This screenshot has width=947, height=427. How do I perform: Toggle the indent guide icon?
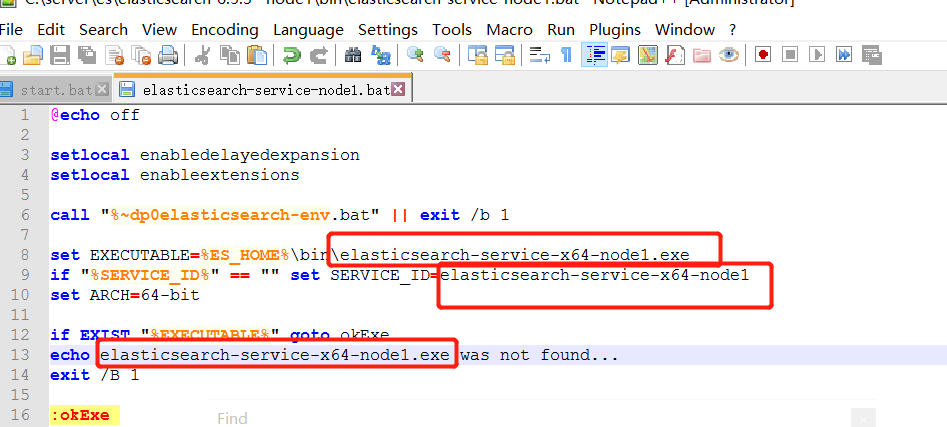594,56
